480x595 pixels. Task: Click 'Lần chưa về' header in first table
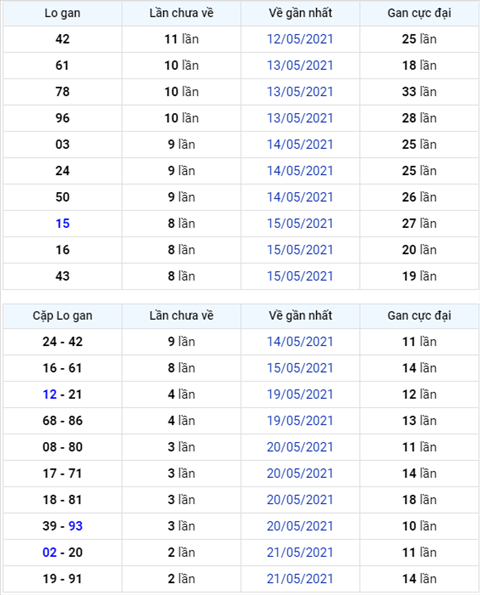[181, 13]
